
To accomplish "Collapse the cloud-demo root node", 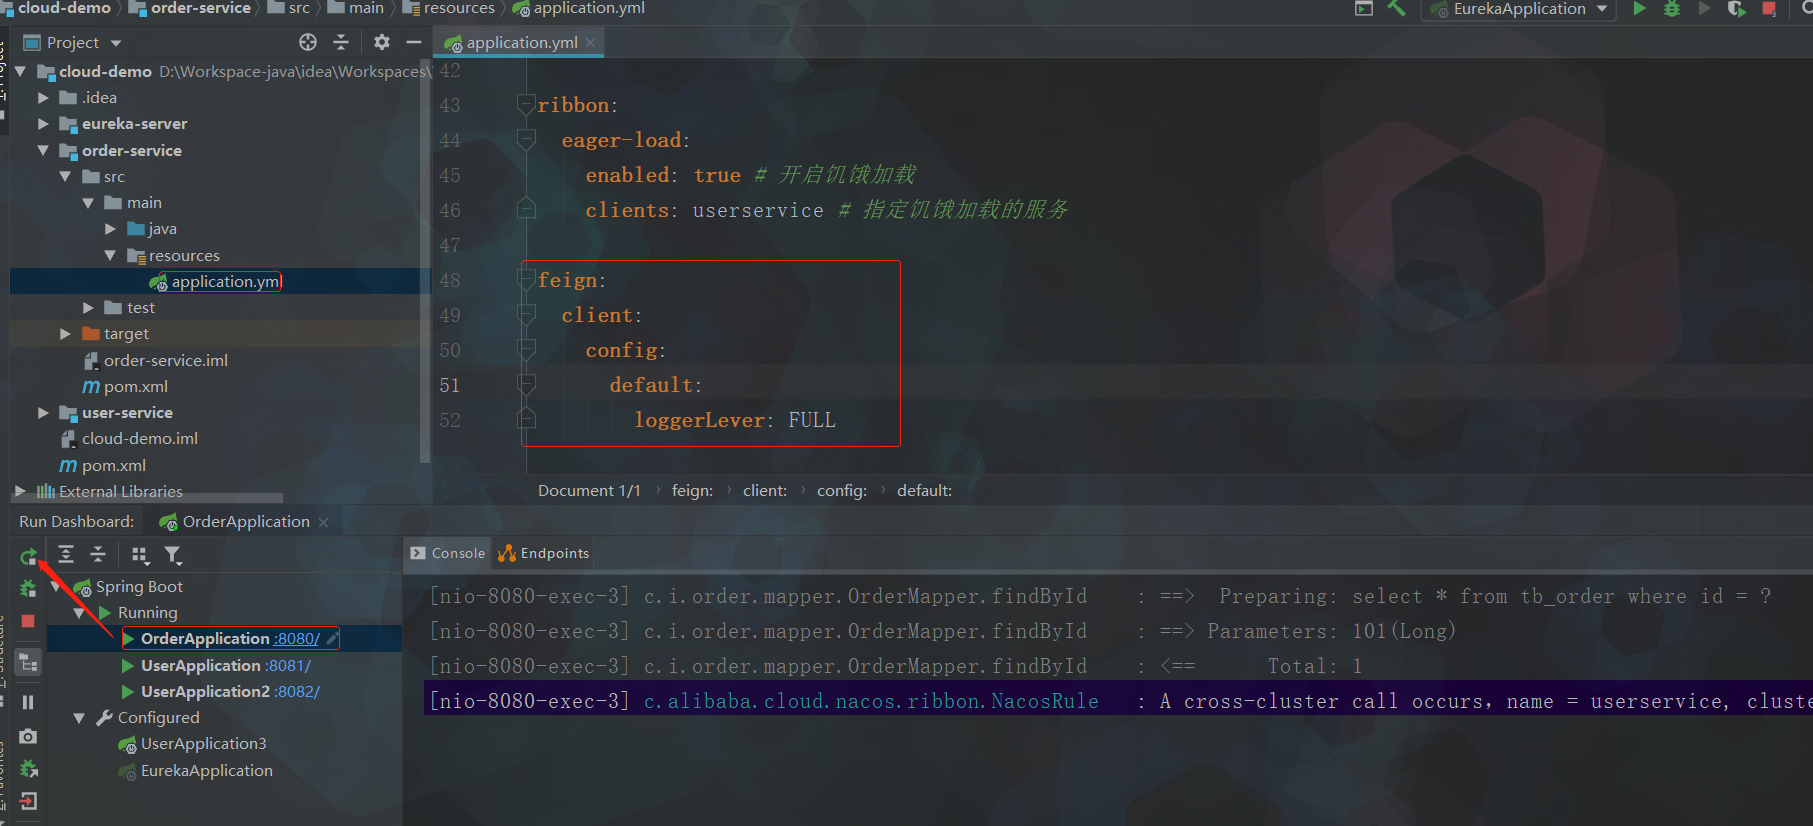I will click(x=20, y=72).
